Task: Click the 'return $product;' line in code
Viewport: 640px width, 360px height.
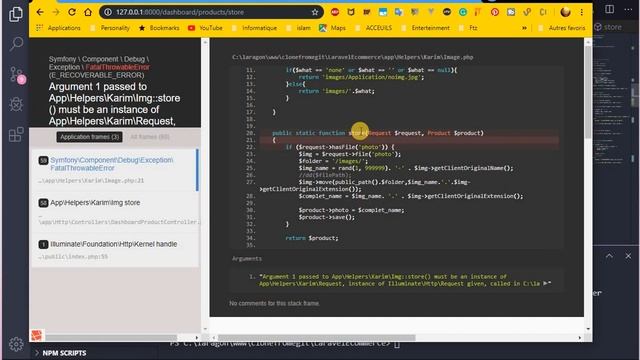Action: coord(312,238)
